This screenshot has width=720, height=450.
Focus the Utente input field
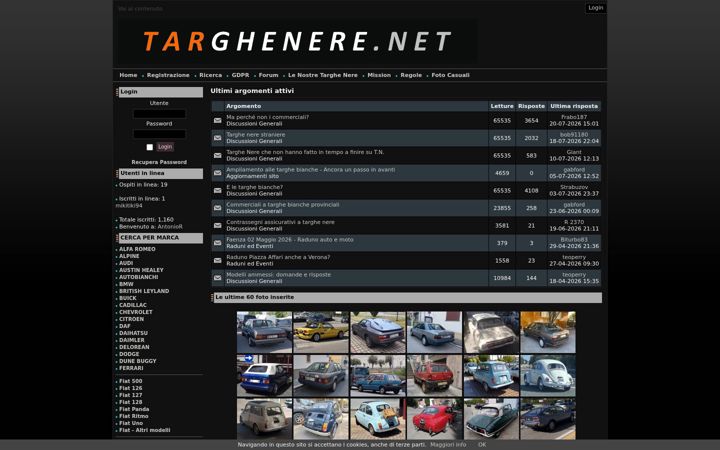pos(159,113)
